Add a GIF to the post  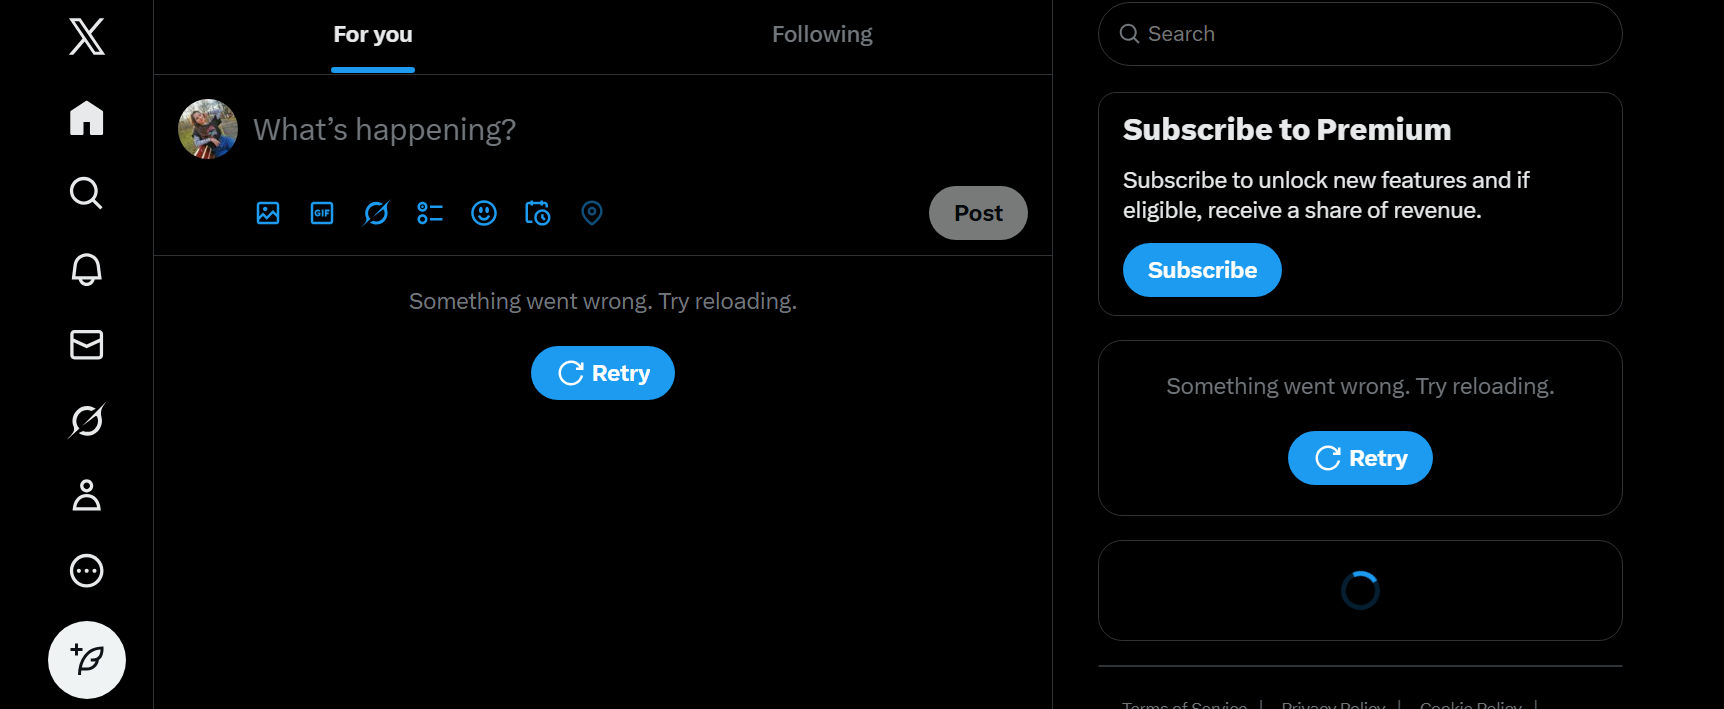(322, 213)
